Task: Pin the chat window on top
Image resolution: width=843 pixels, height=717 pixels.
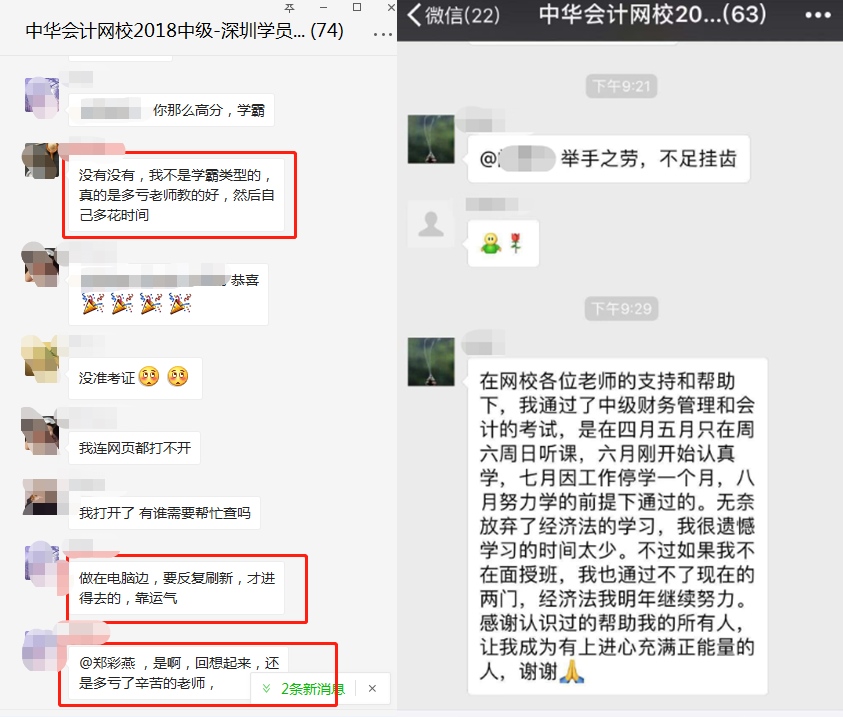Action: [289, 8]
